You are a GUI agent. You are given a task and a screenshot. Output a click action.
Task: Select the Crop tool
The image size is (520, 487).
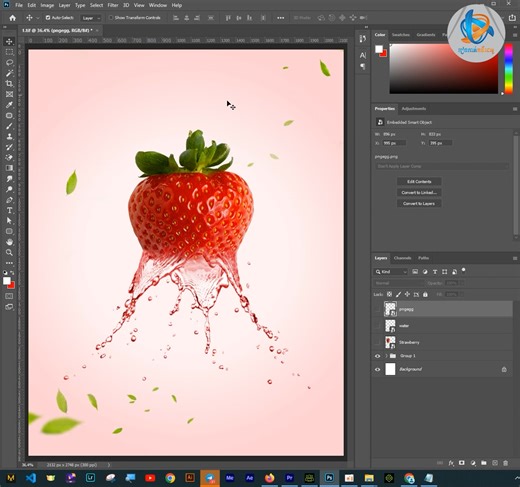click(9, 84)
